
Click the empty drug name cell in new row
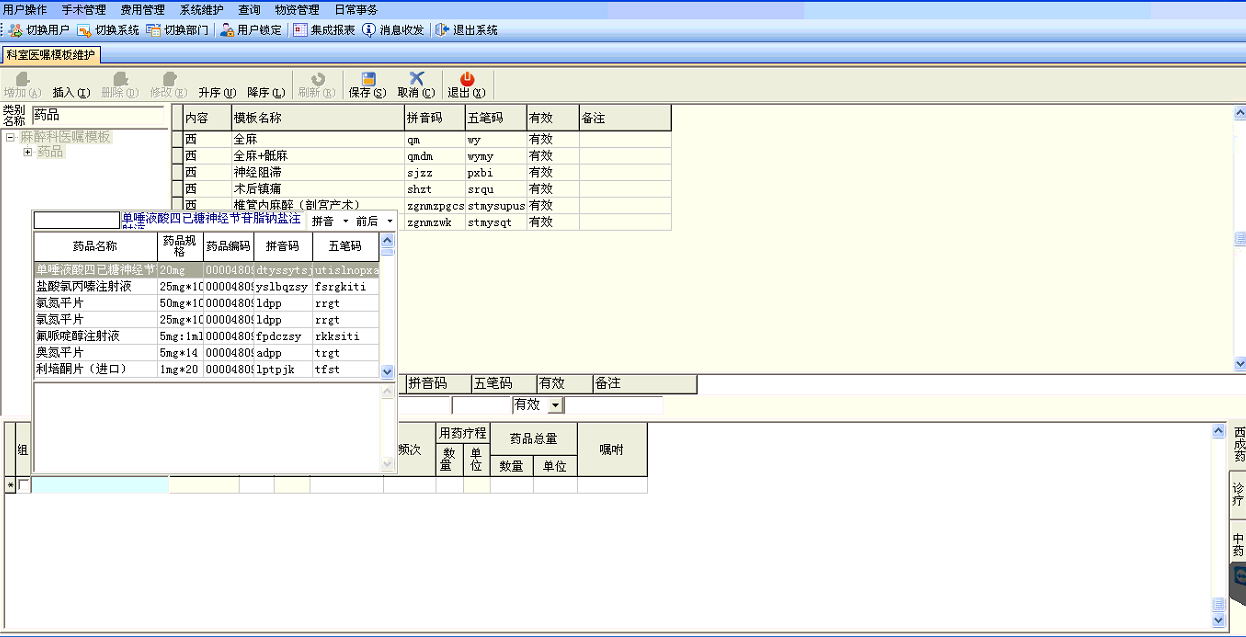point(100,485)
